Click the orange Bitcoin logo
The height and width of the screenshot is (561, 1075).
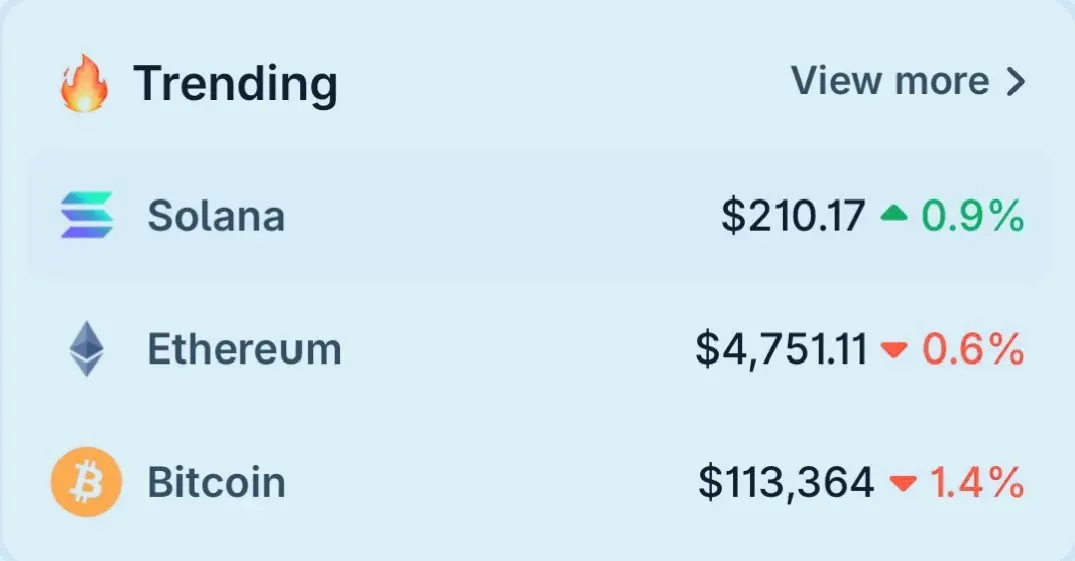coord(86,481)
